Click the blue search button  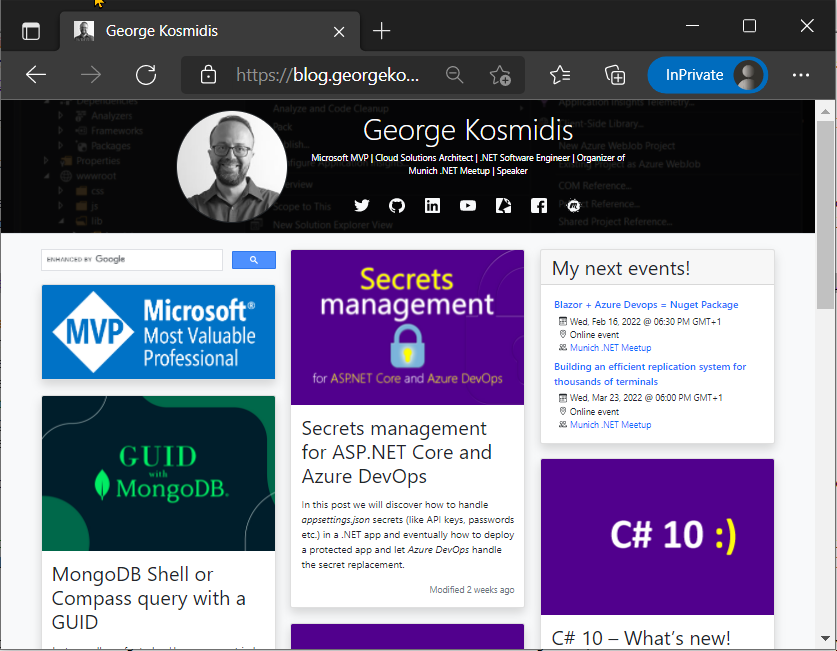(254, 260)
